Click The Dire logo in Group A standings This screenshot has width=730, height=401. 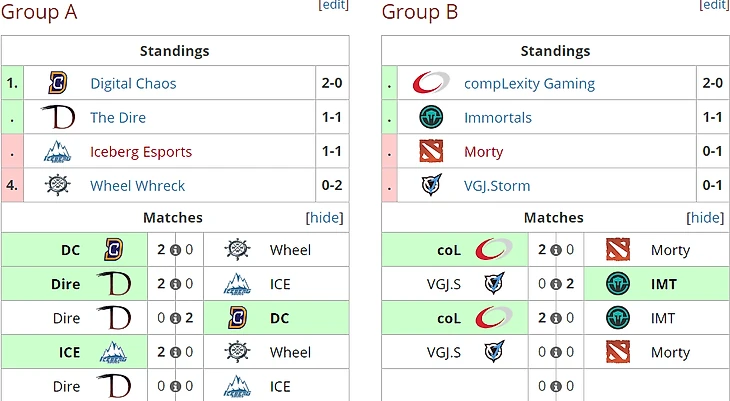(57, 118)
